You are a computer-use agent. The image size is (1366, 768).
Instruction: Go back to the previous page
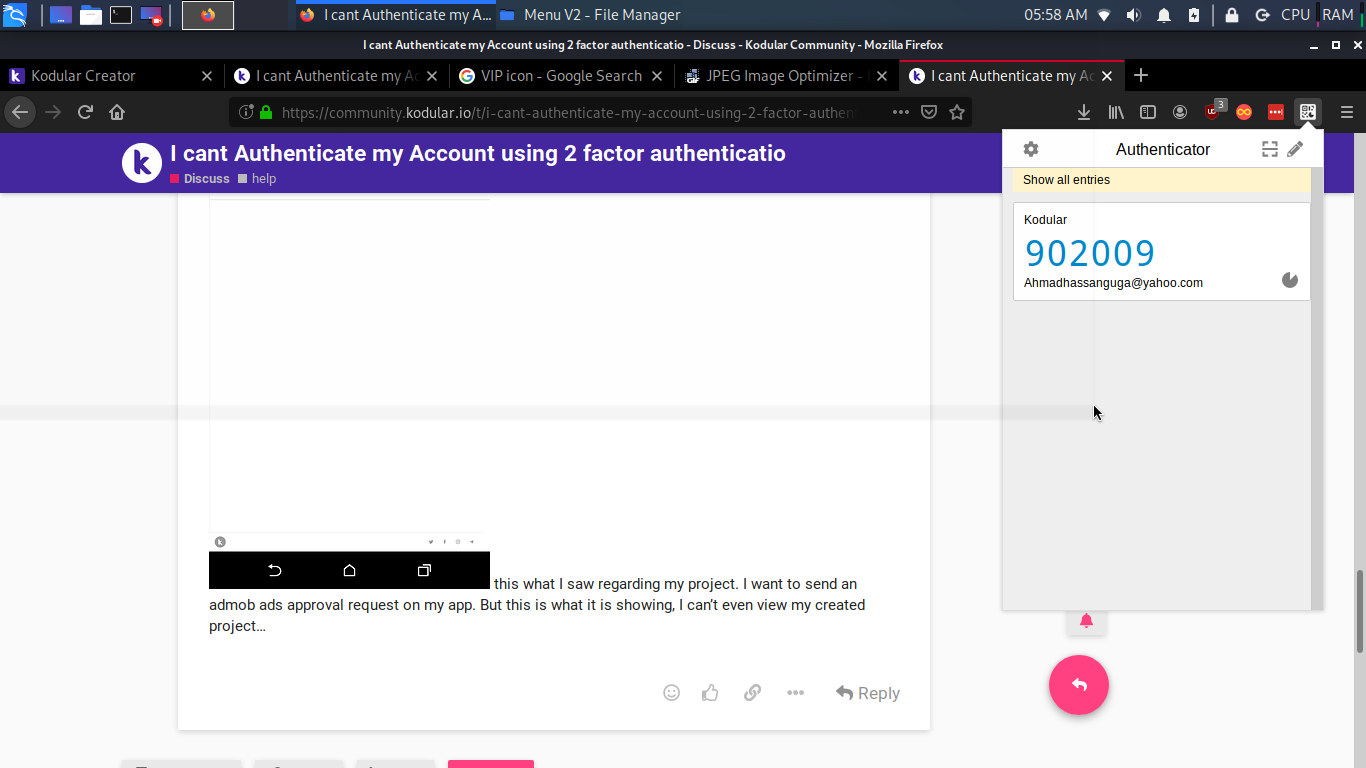click(20, 112)
